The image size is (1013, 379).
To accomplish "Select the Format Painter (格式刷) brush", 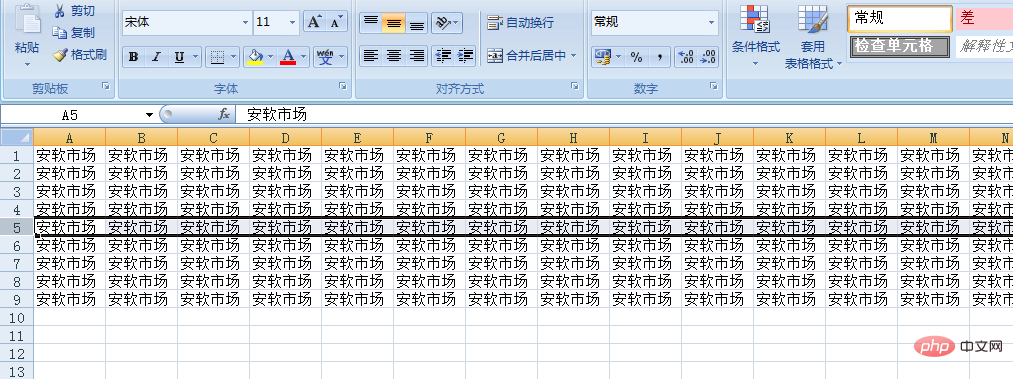I will 60,55.
